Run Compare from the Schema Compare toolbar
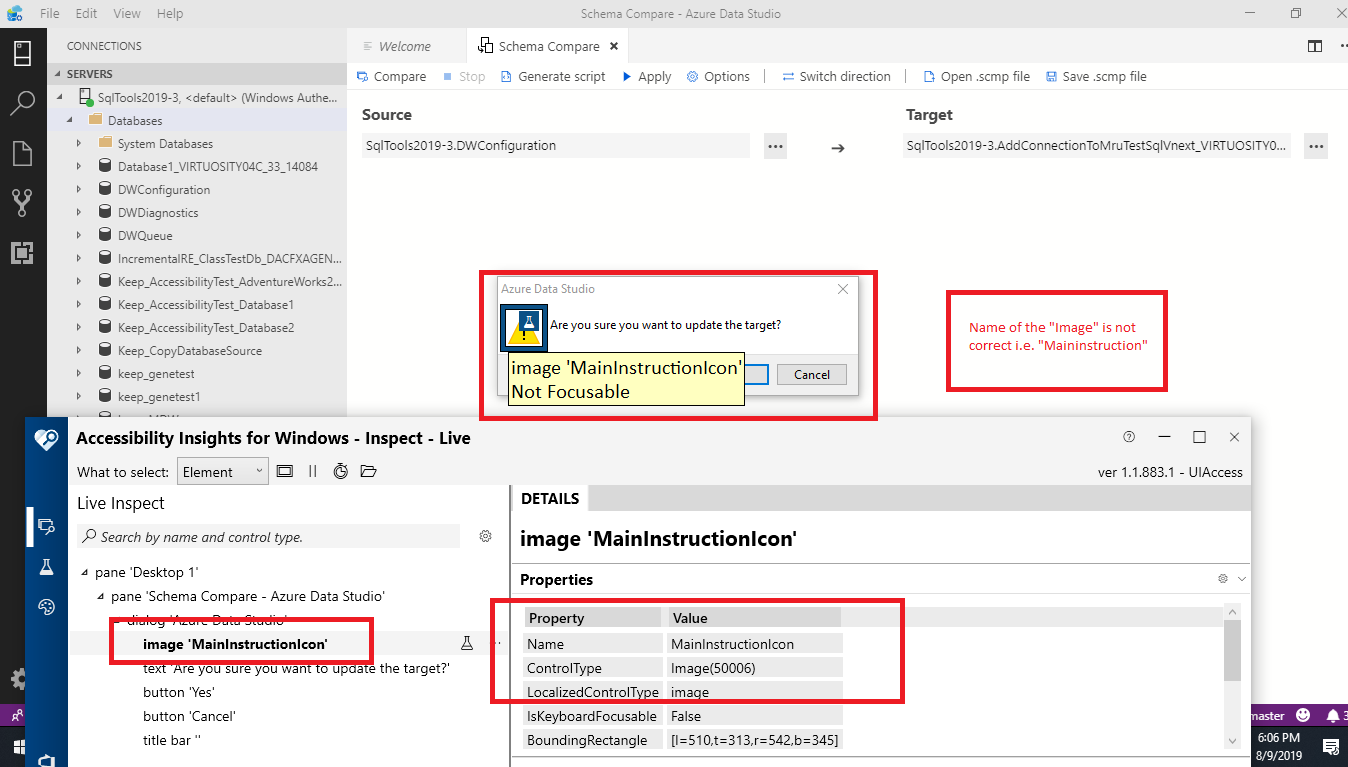 click(391, 75)
